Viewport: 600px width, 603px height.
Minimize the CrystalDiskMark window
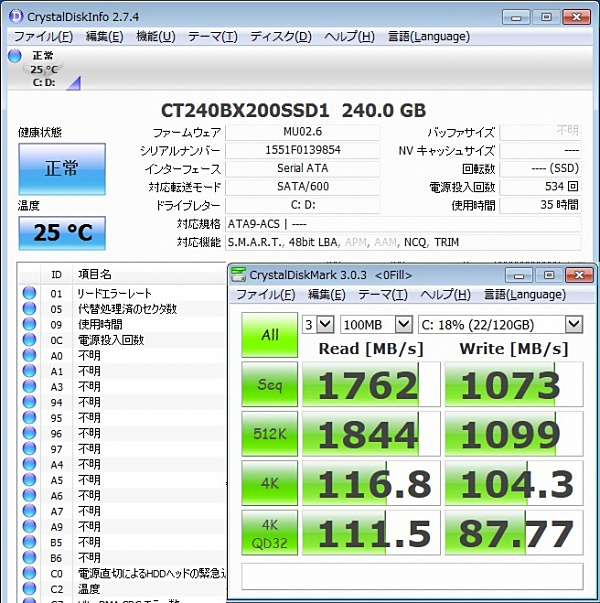click(518, 275)
